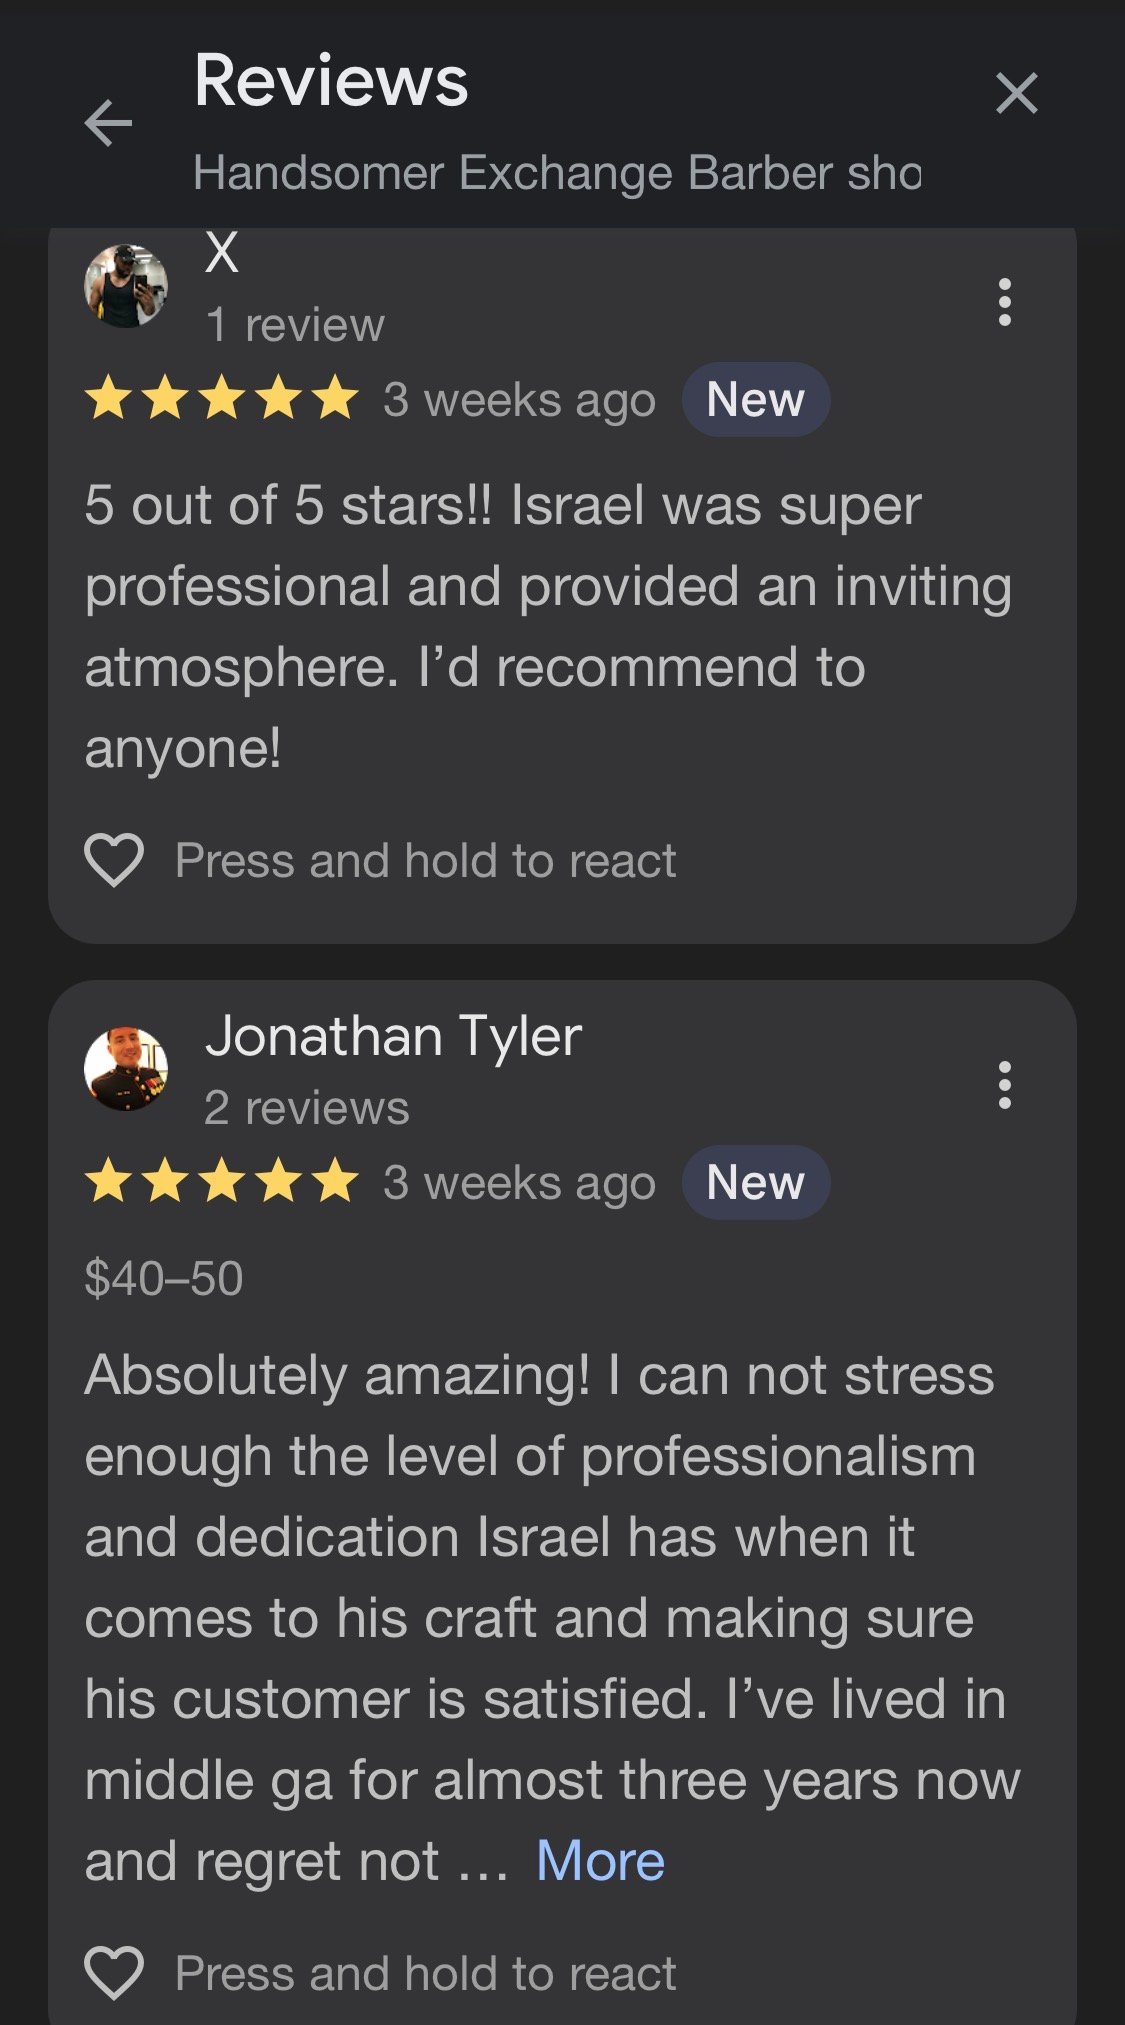Click the "2 reviews" count under Jonathan Tyler
This screenshot has width=1125, height=2025.
pos(306,1108)
